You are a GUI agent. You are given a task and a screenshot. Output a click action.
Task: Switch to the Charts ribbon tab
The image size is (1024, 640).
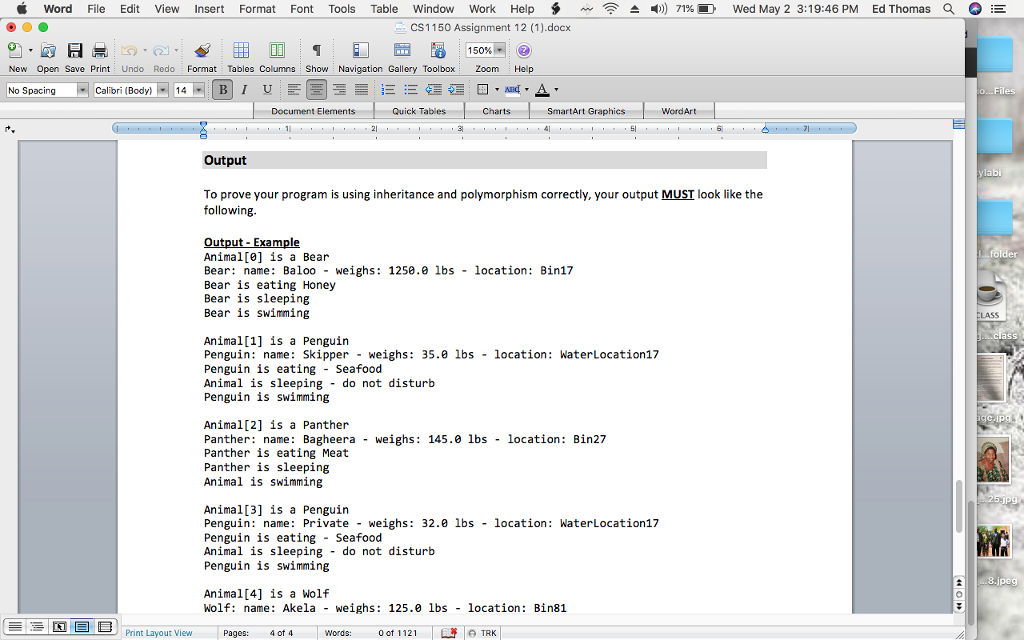click(497, 111)
